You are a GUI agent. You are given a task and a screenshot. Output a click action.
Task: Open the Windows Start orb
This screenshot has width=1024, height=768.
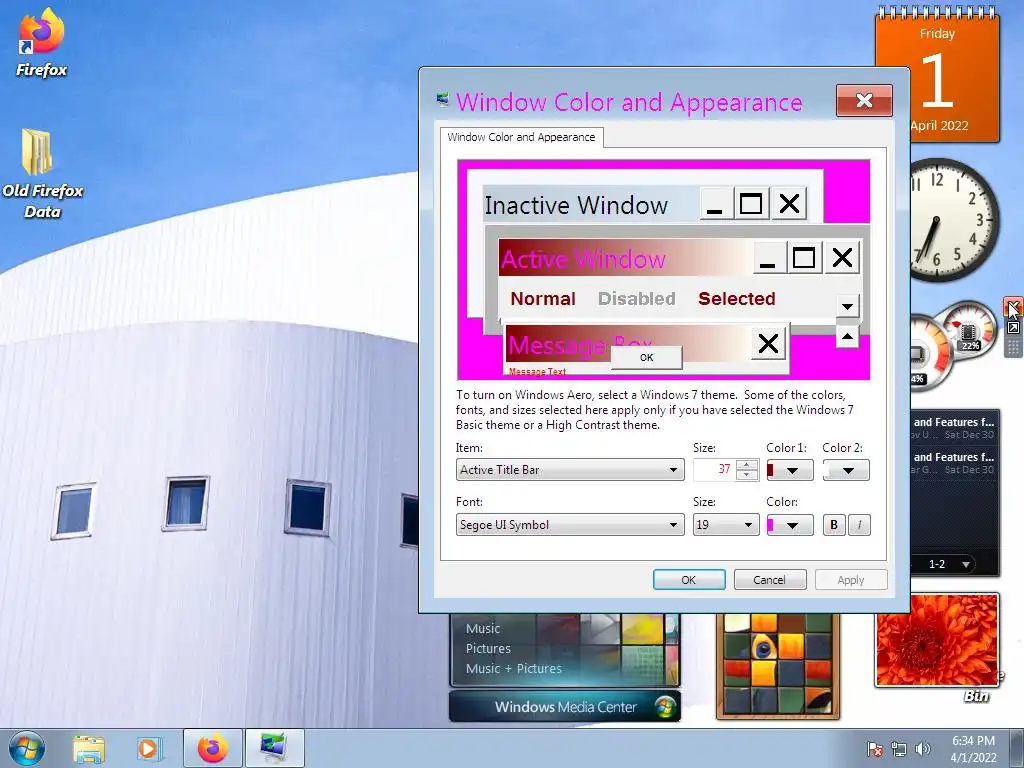coord(26,748)
